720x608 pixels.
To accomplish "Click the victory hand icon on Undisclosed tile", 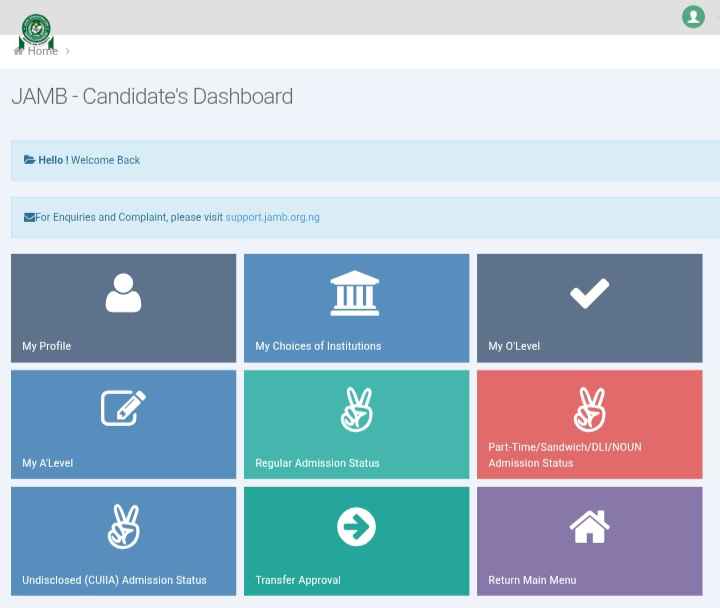I will coord(123,526).
